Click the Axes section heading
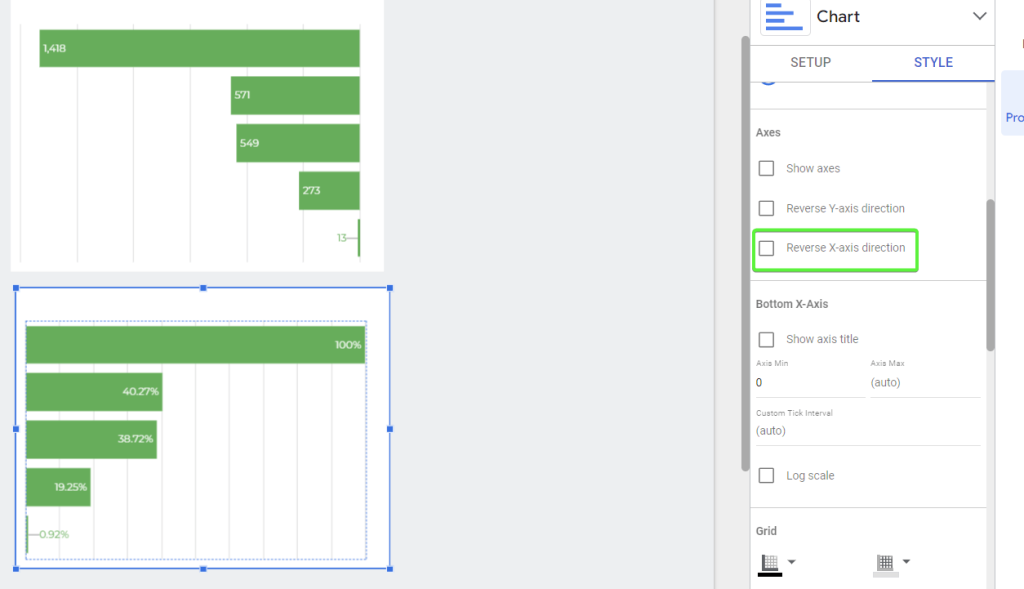Screen dimensions: 1024x589 tap(768, 133)
